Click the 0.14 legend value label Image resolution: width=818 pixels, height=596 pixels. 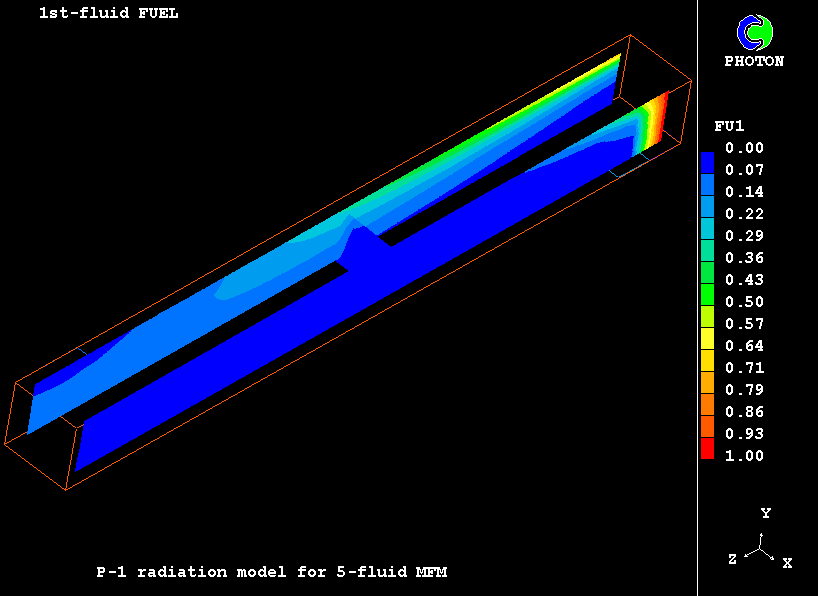pos(744,192)
